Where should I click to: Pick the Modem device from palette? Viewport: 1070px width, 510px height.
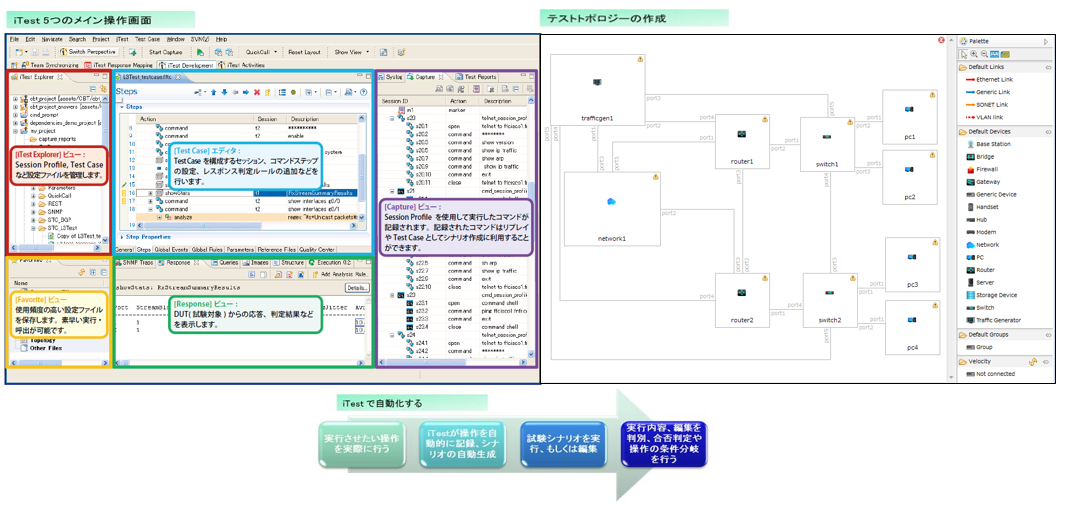[x=981, y=232]
